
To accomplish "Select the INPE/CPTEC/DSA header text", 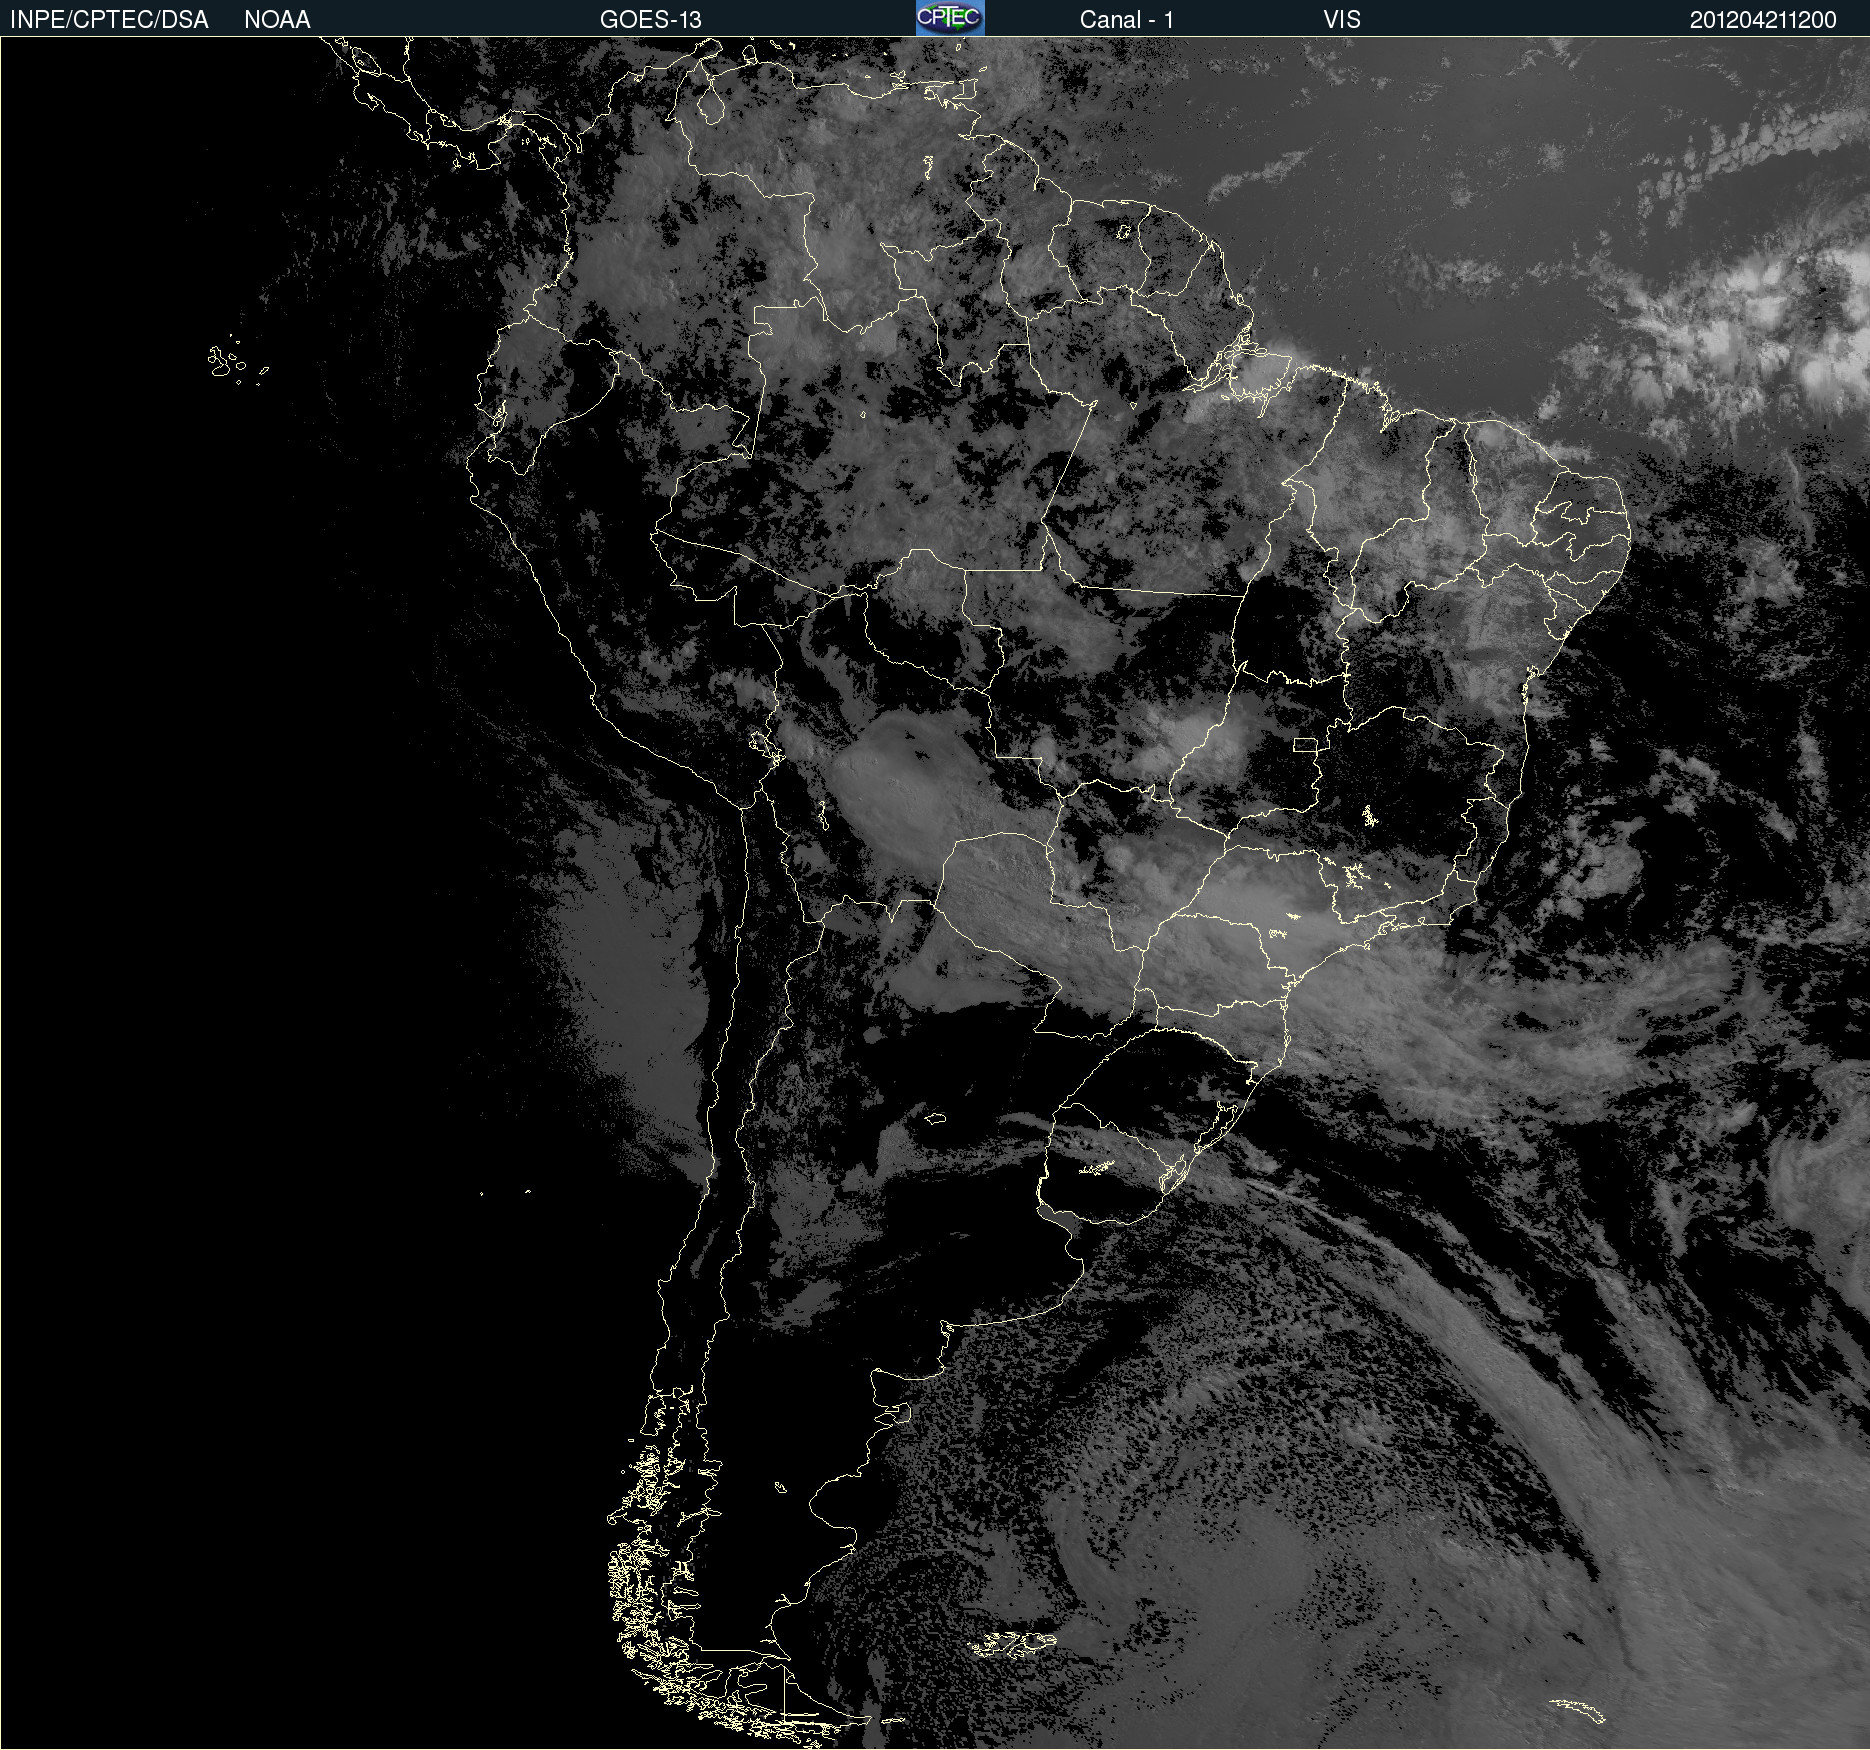I will coord(109,20).
